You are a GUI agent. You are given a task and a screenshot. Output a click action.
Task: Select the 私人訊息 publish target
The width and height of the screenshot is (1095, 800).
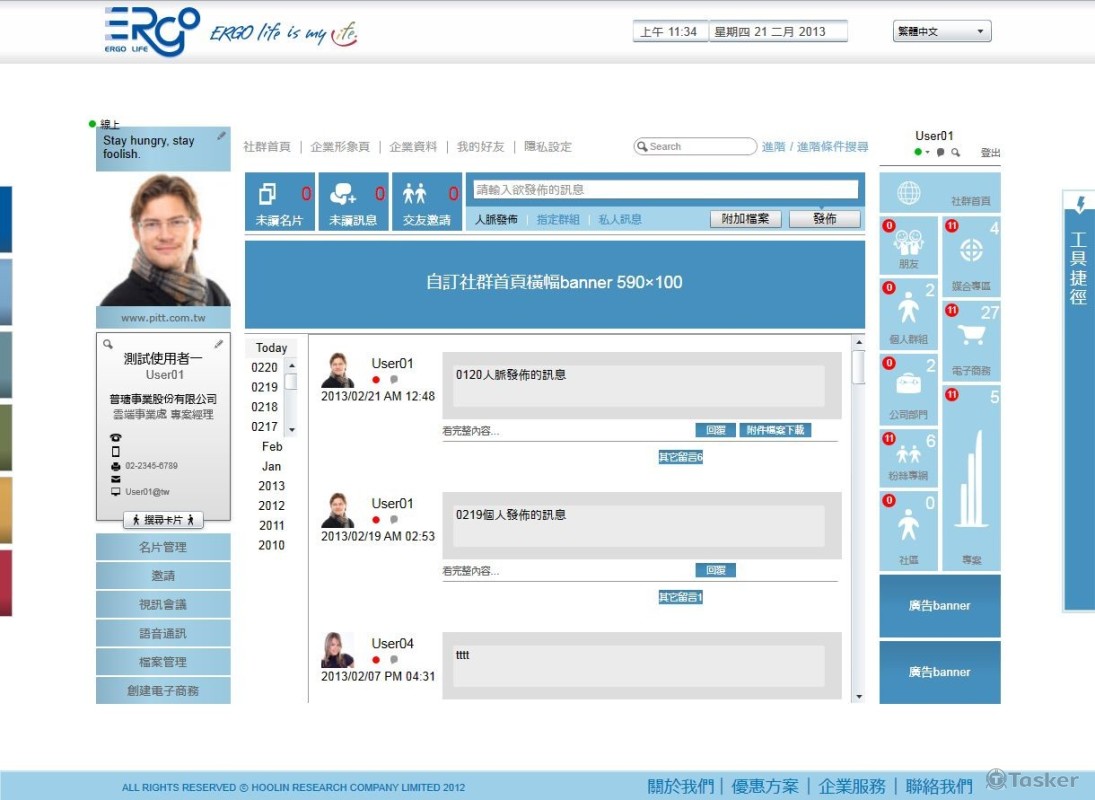tap(620, 220)
